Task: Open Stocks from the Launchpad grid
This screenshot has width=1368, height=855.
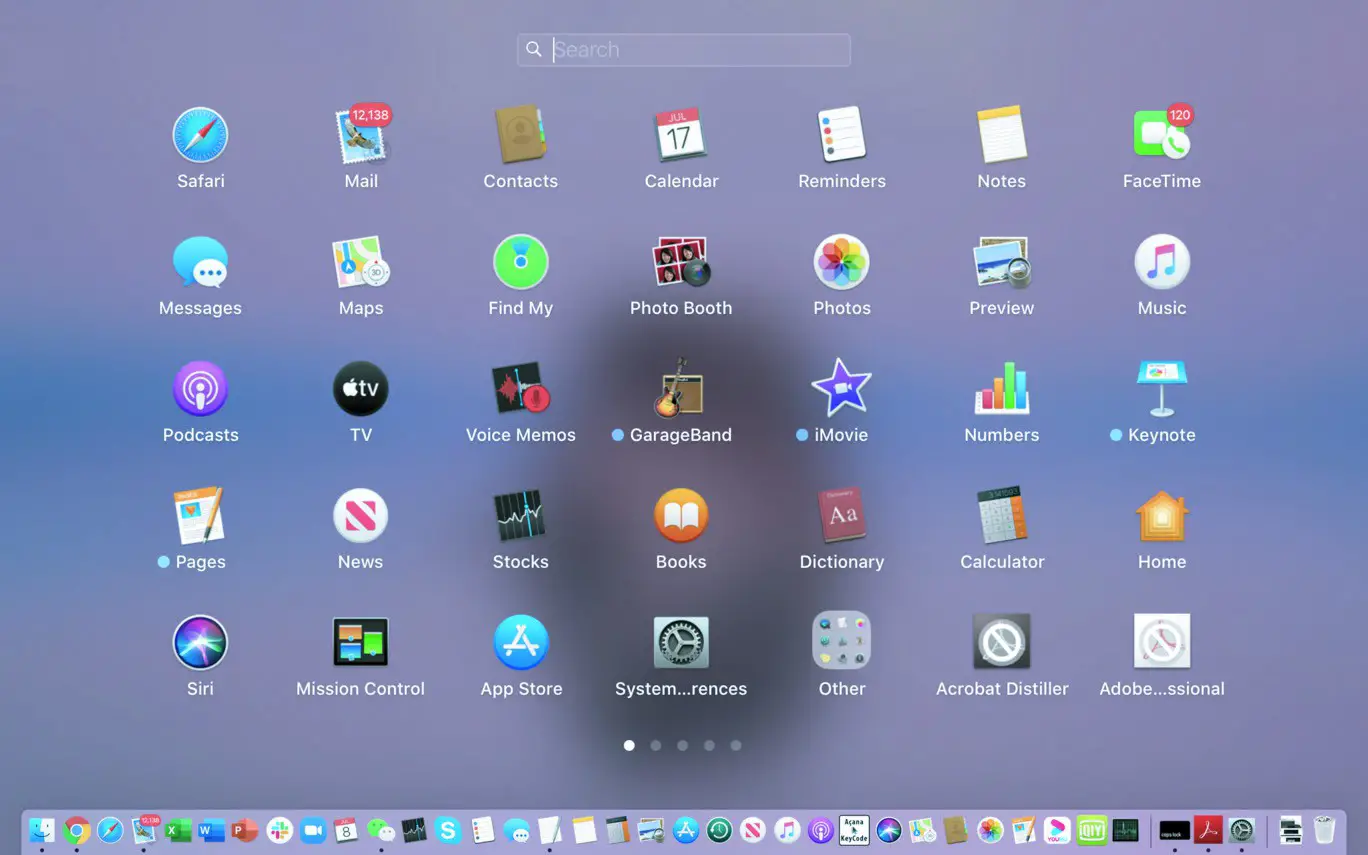Action: click(x=521, y=516)
